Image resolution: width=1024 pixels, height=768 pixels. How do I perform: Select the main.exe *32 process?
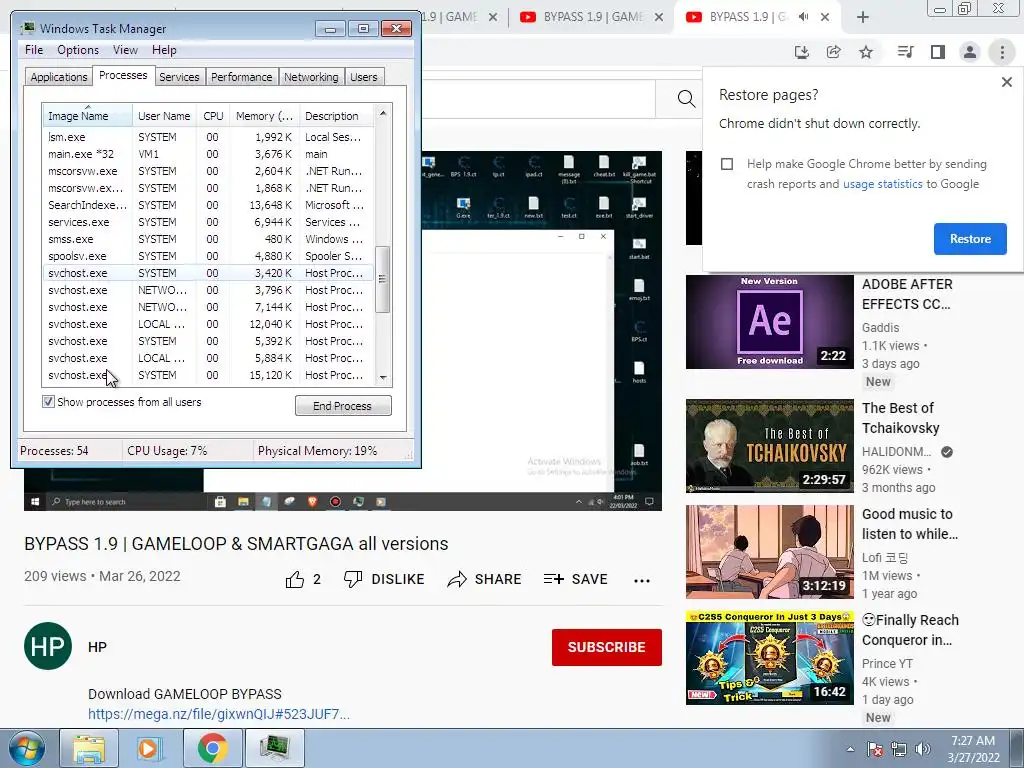coord(208,154)
